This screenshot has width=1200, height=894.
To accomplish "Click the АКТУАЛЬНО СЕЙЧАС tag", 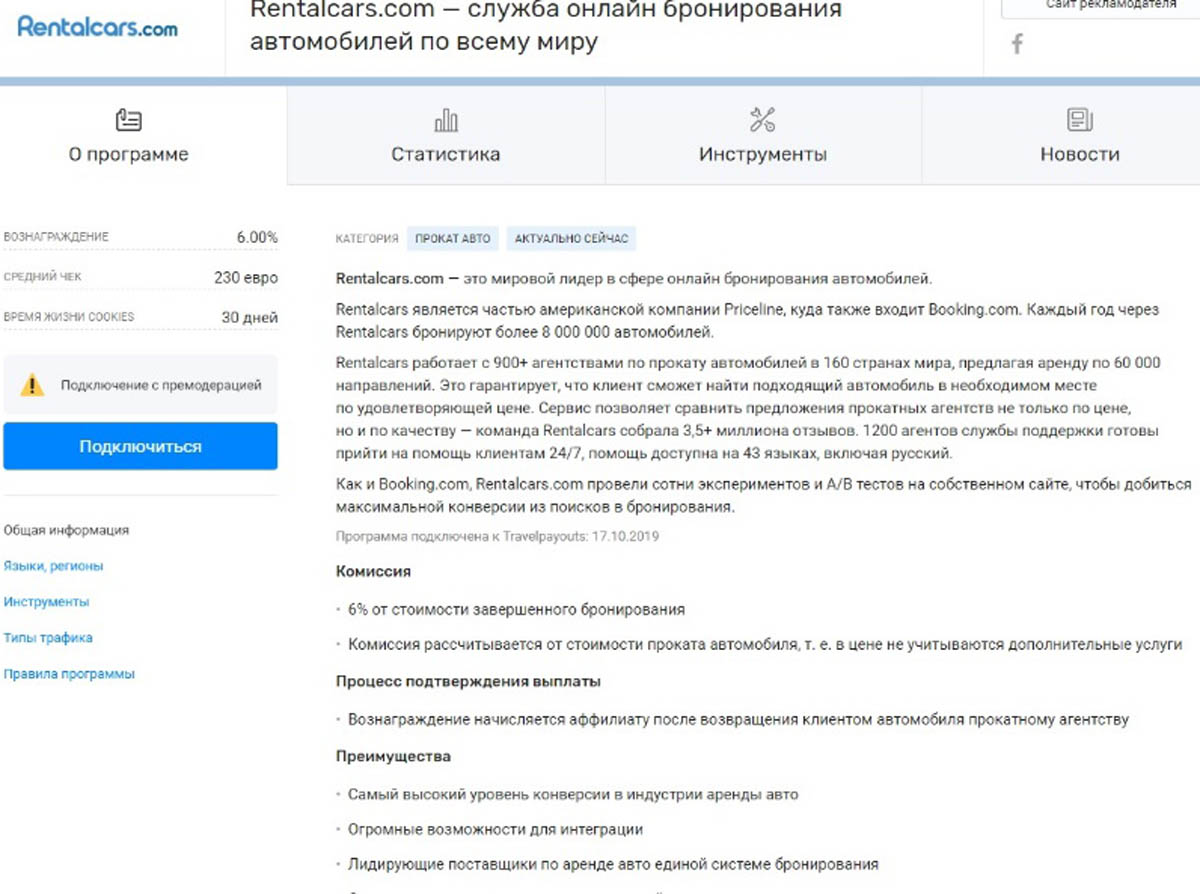I will pos(571,238).
